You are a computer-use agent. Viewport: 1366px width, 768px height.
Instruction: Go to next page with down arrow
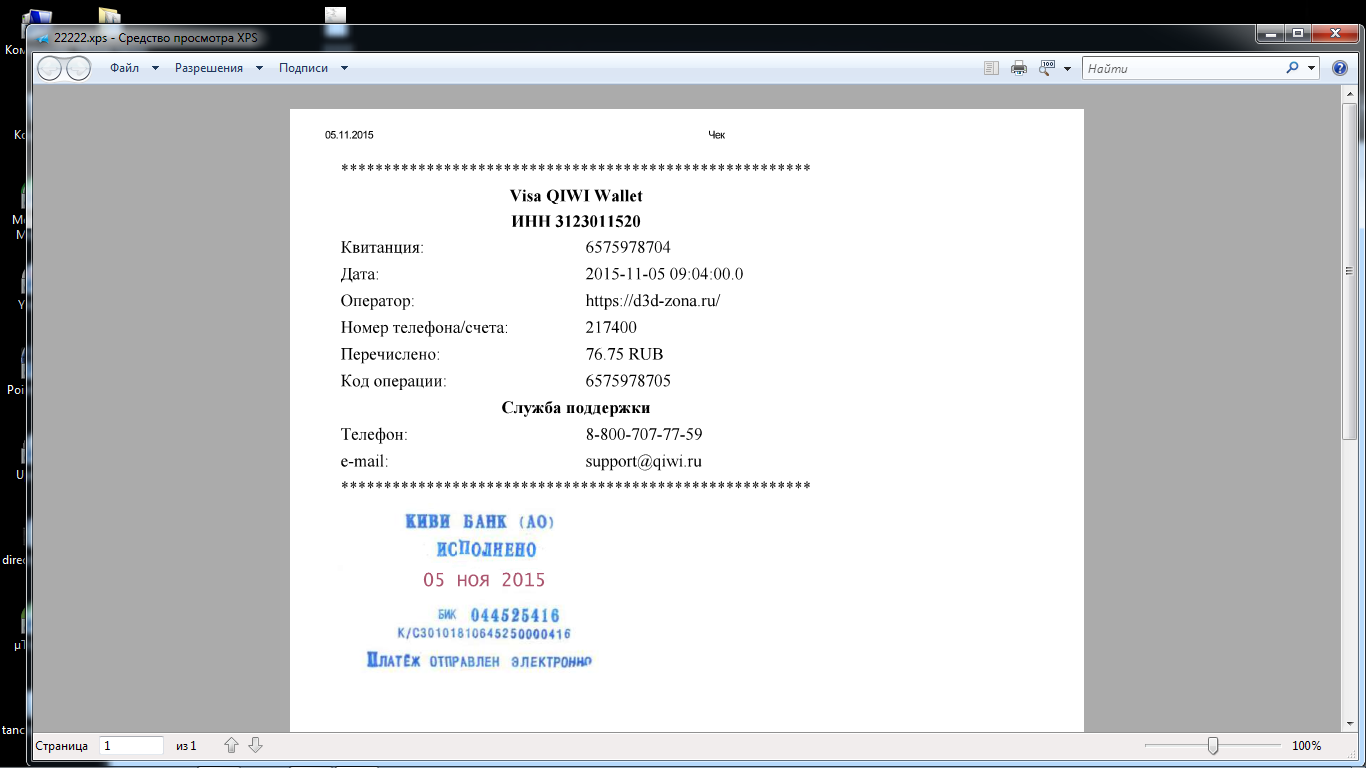255,745
